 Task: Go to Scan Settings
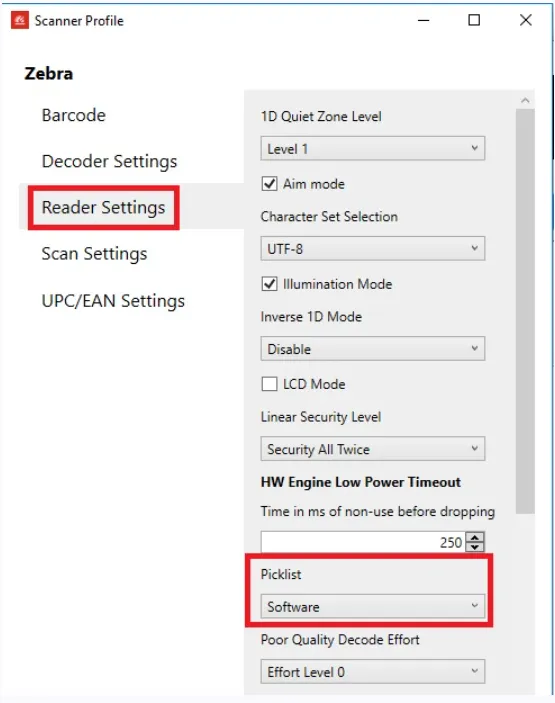click(x=94, y=254)
